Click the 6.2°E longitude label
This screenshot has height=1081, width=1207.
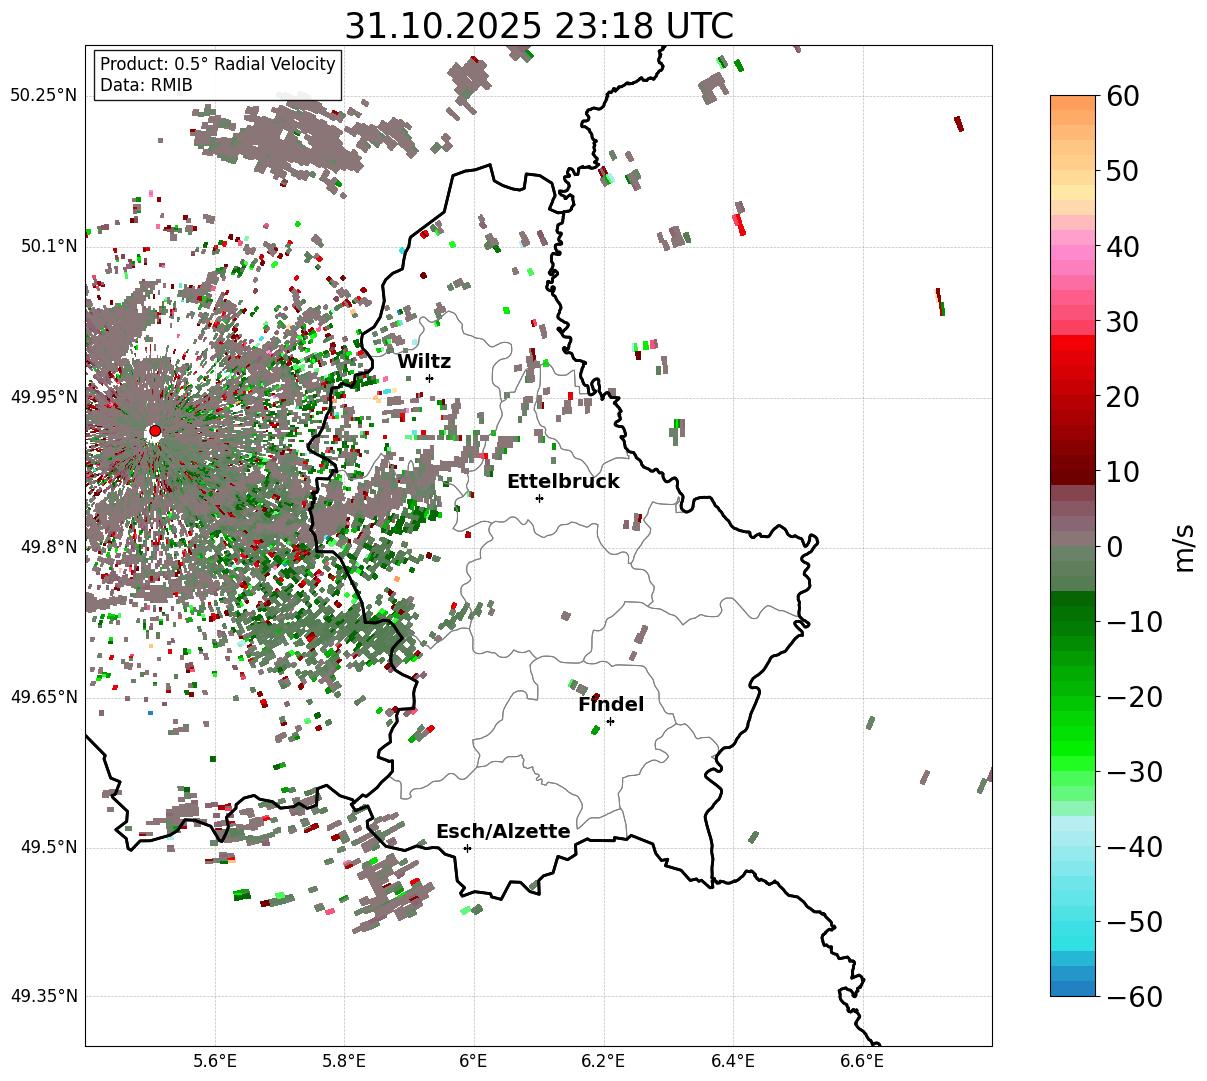[x=604, y=1061]
